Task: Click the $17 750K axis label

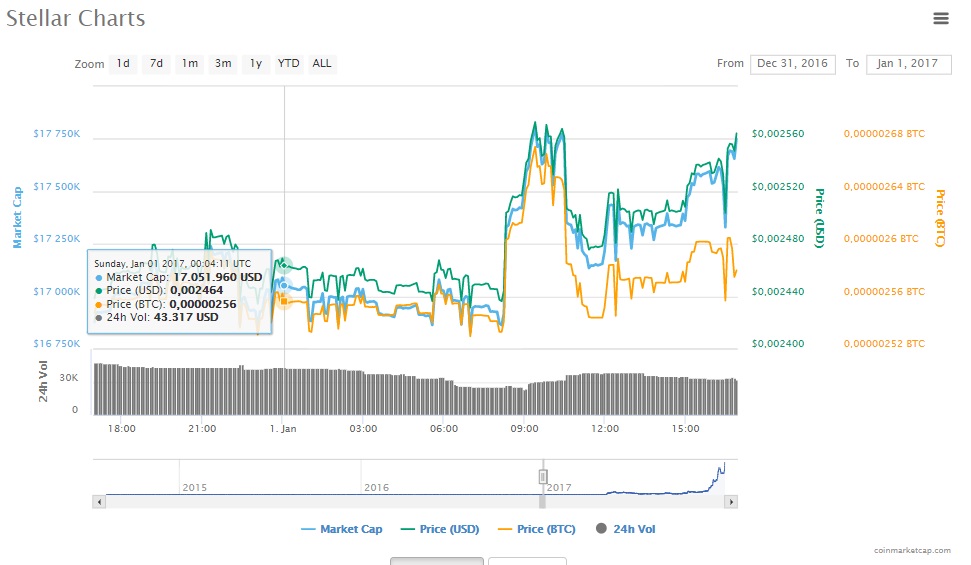Action: (56, 134)
